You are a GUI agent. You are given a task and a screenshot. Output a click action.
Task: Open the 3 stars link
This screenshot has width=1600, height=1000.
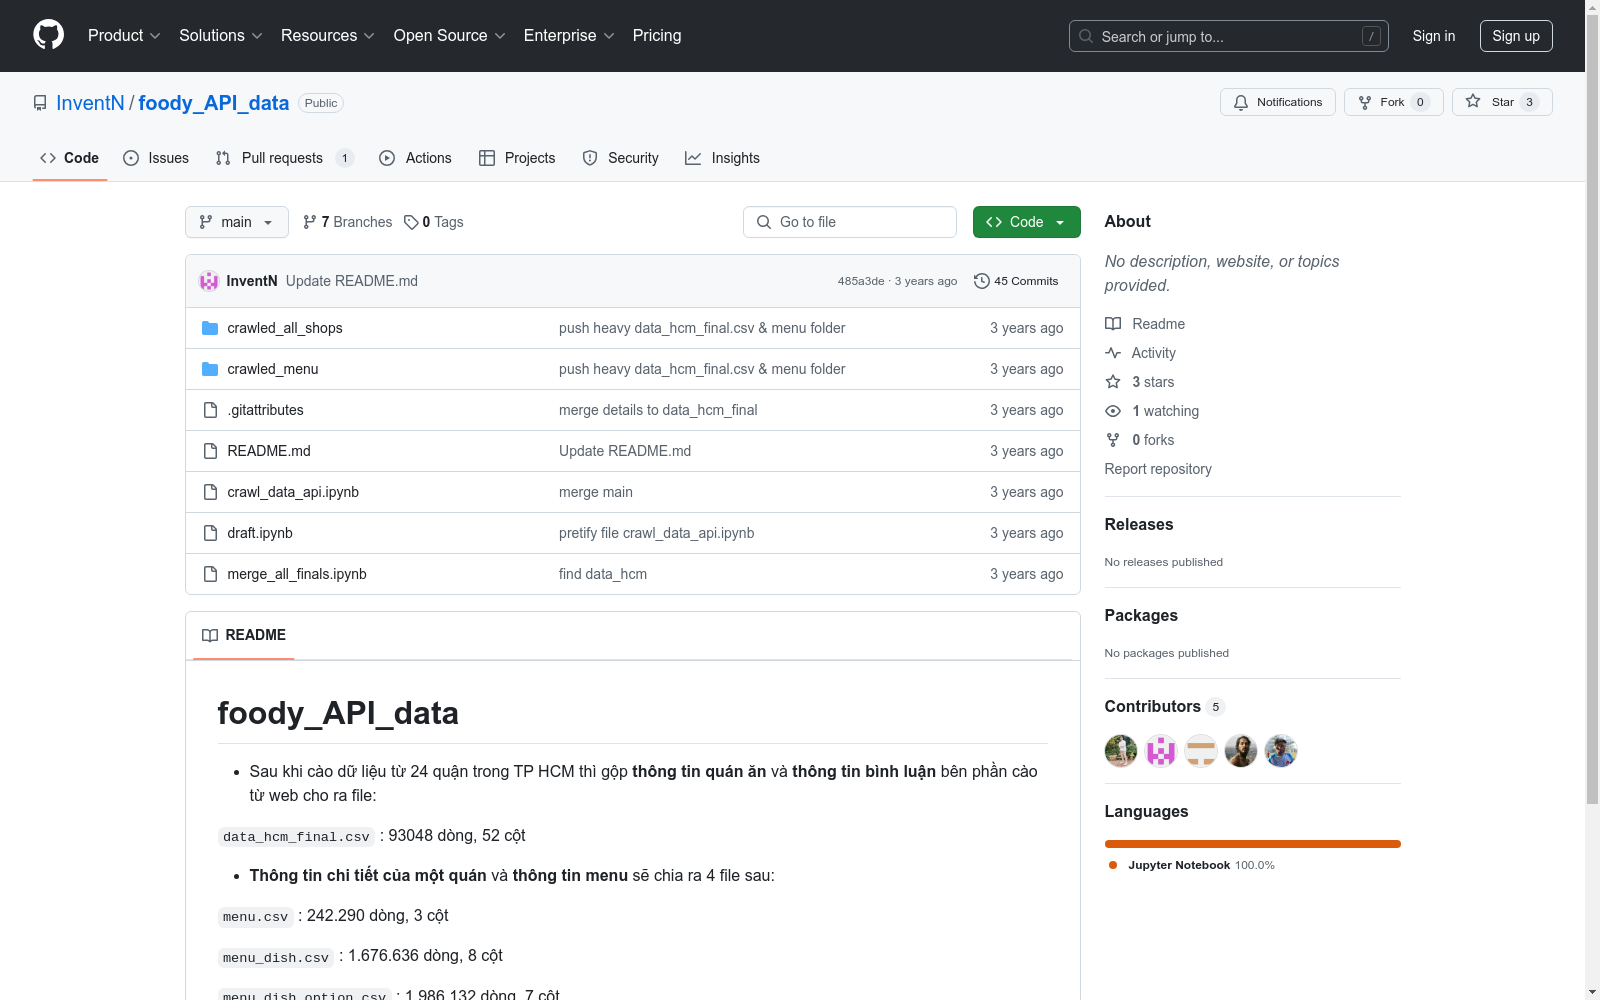tap(1140, 382)
